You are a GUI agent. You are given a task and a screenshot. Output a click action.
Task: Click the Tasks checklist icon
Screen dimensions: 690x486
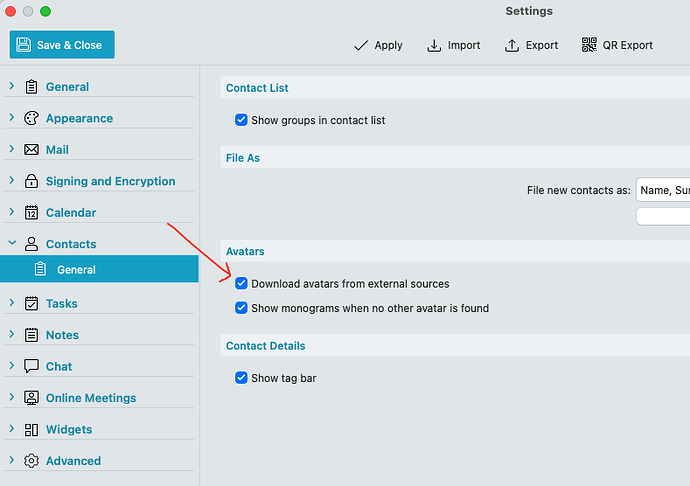click(x=31, y=303)
